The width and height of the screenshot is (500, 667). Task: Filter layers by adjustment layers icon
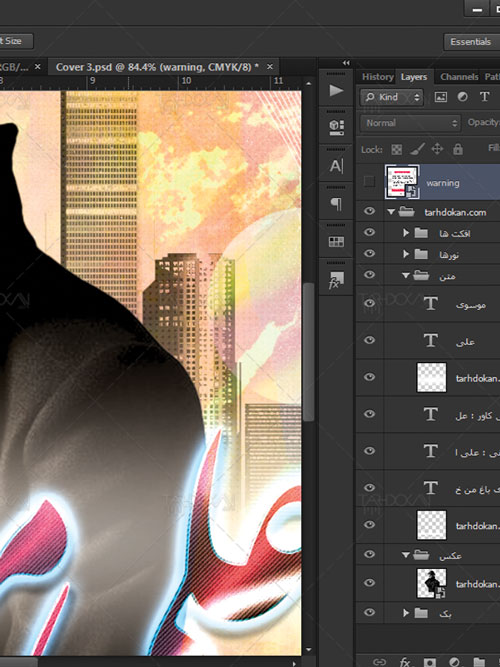coord(463,97)
